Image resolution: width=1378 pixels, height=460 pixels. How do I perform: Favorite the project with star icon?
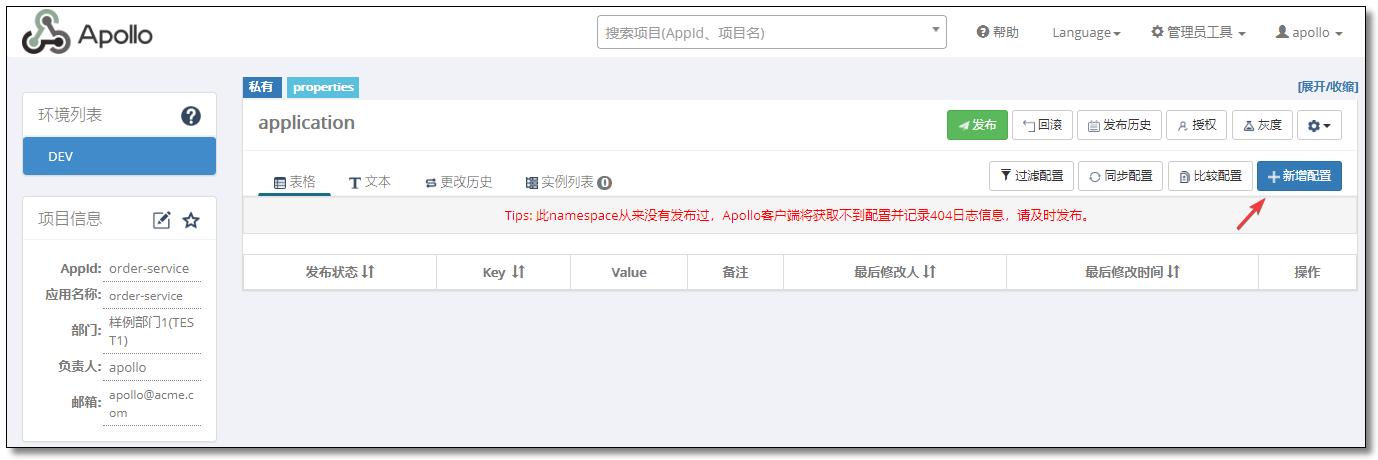[191, 220]
